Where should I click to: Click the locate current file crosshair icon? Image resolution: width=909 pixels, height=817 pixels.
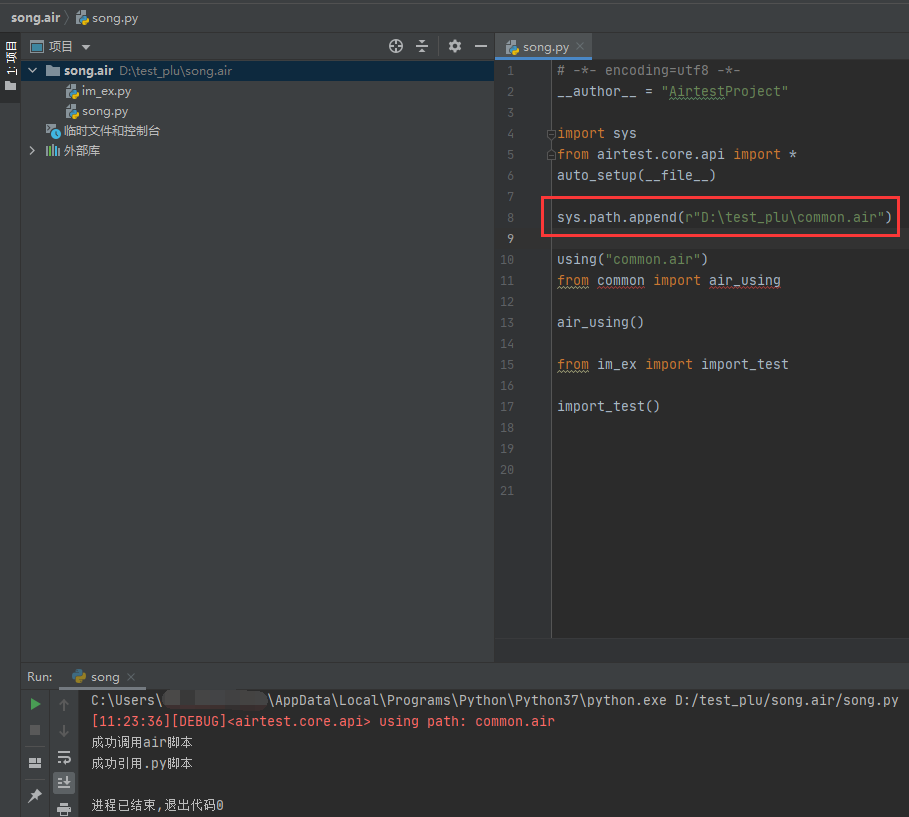point(396,46)
